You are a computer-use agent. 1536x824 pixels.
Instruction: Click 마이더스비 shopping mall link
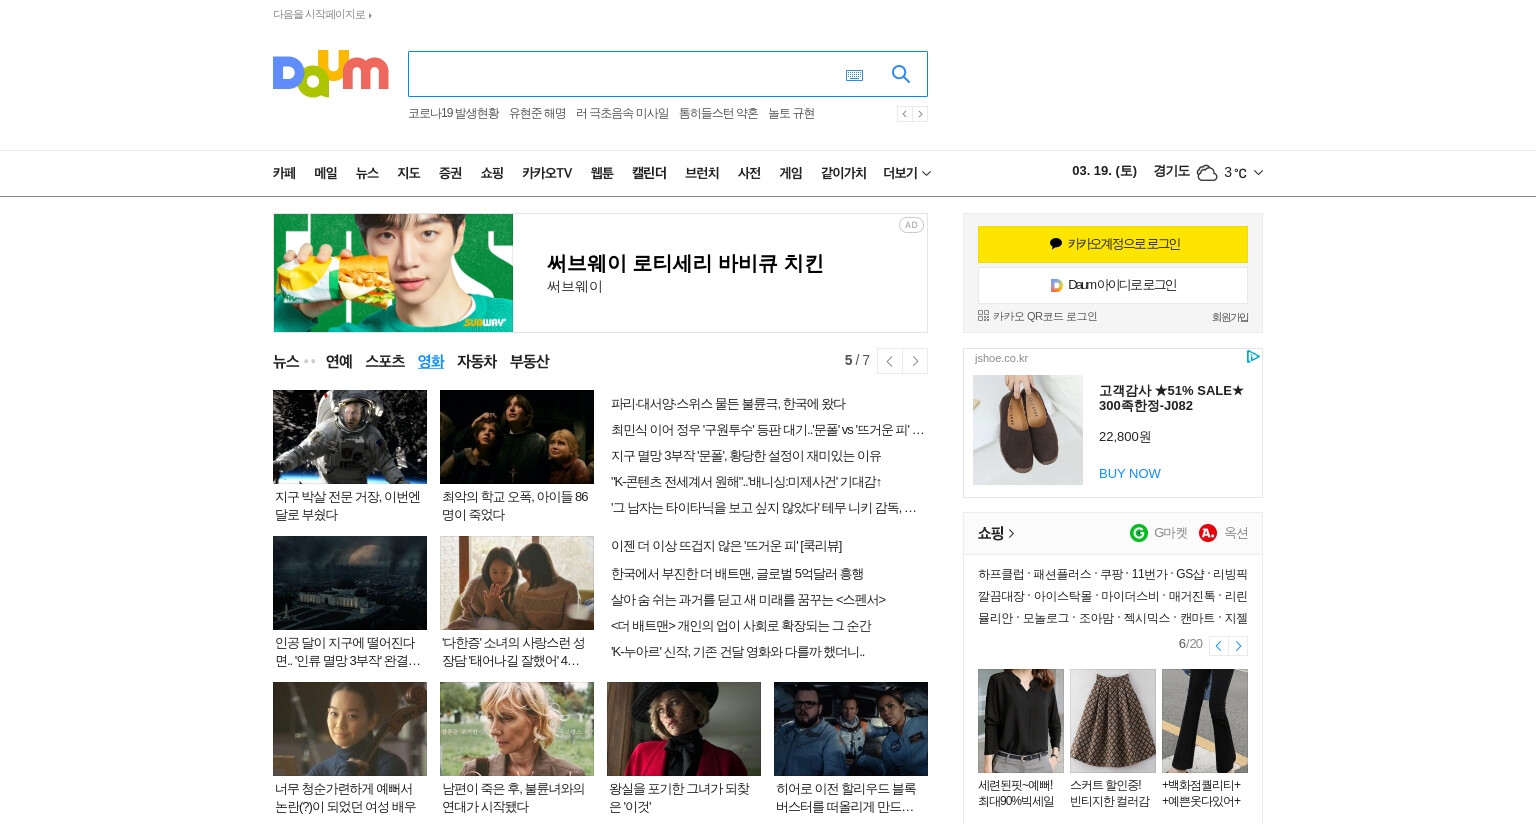pyautogui.click(x=1130, y=597)
